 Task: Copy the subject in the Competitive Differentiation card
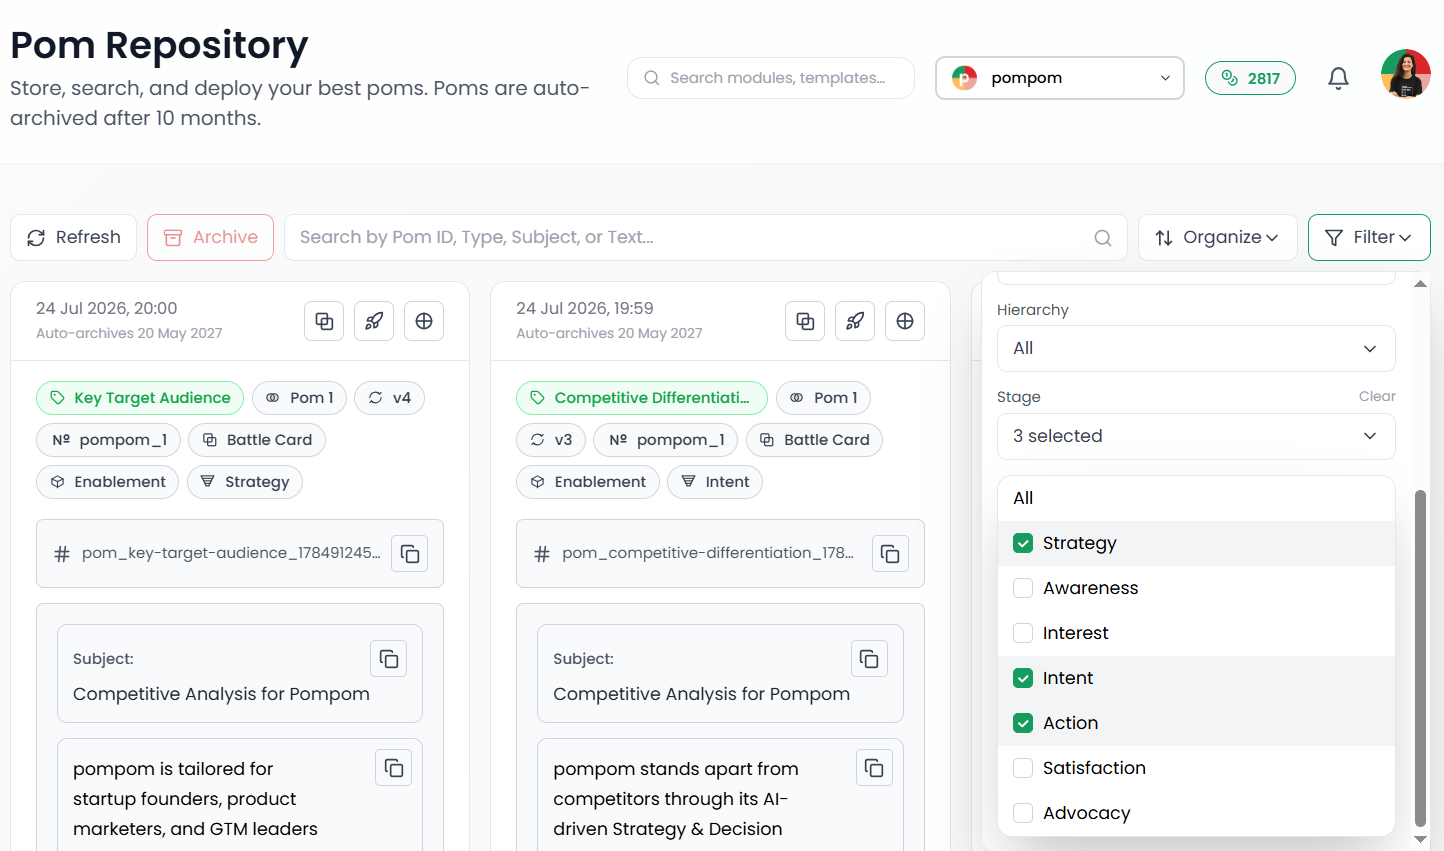click(x=869, y=659)
